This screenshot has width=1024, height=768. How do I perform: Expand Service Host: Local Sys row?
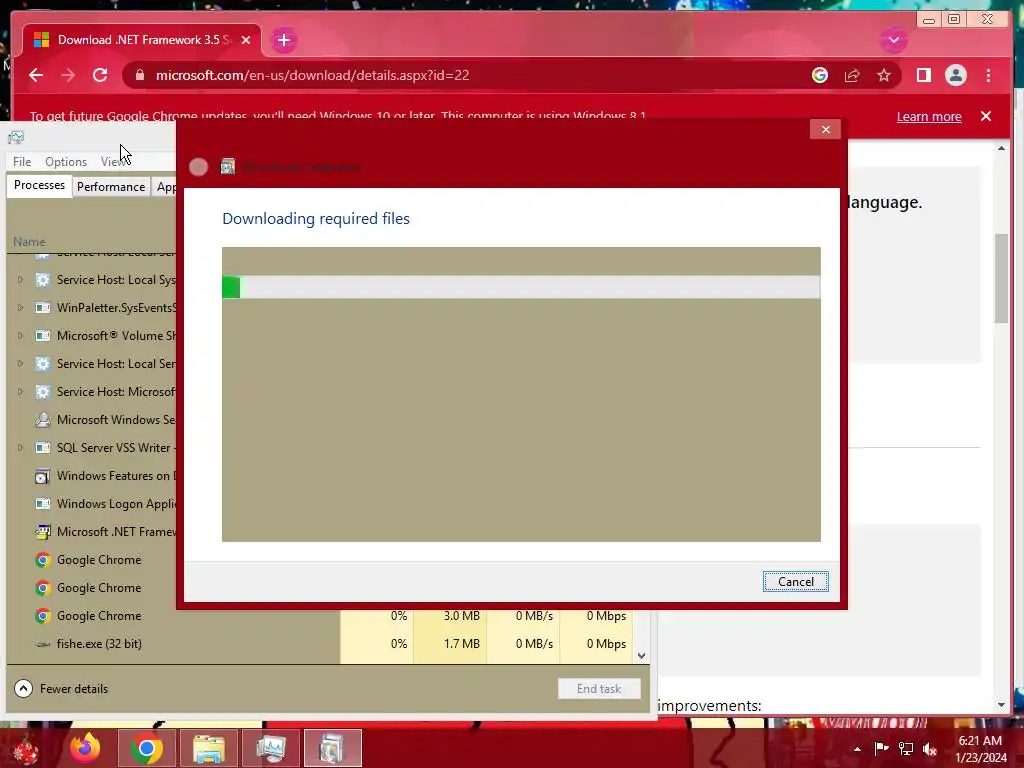20,280
